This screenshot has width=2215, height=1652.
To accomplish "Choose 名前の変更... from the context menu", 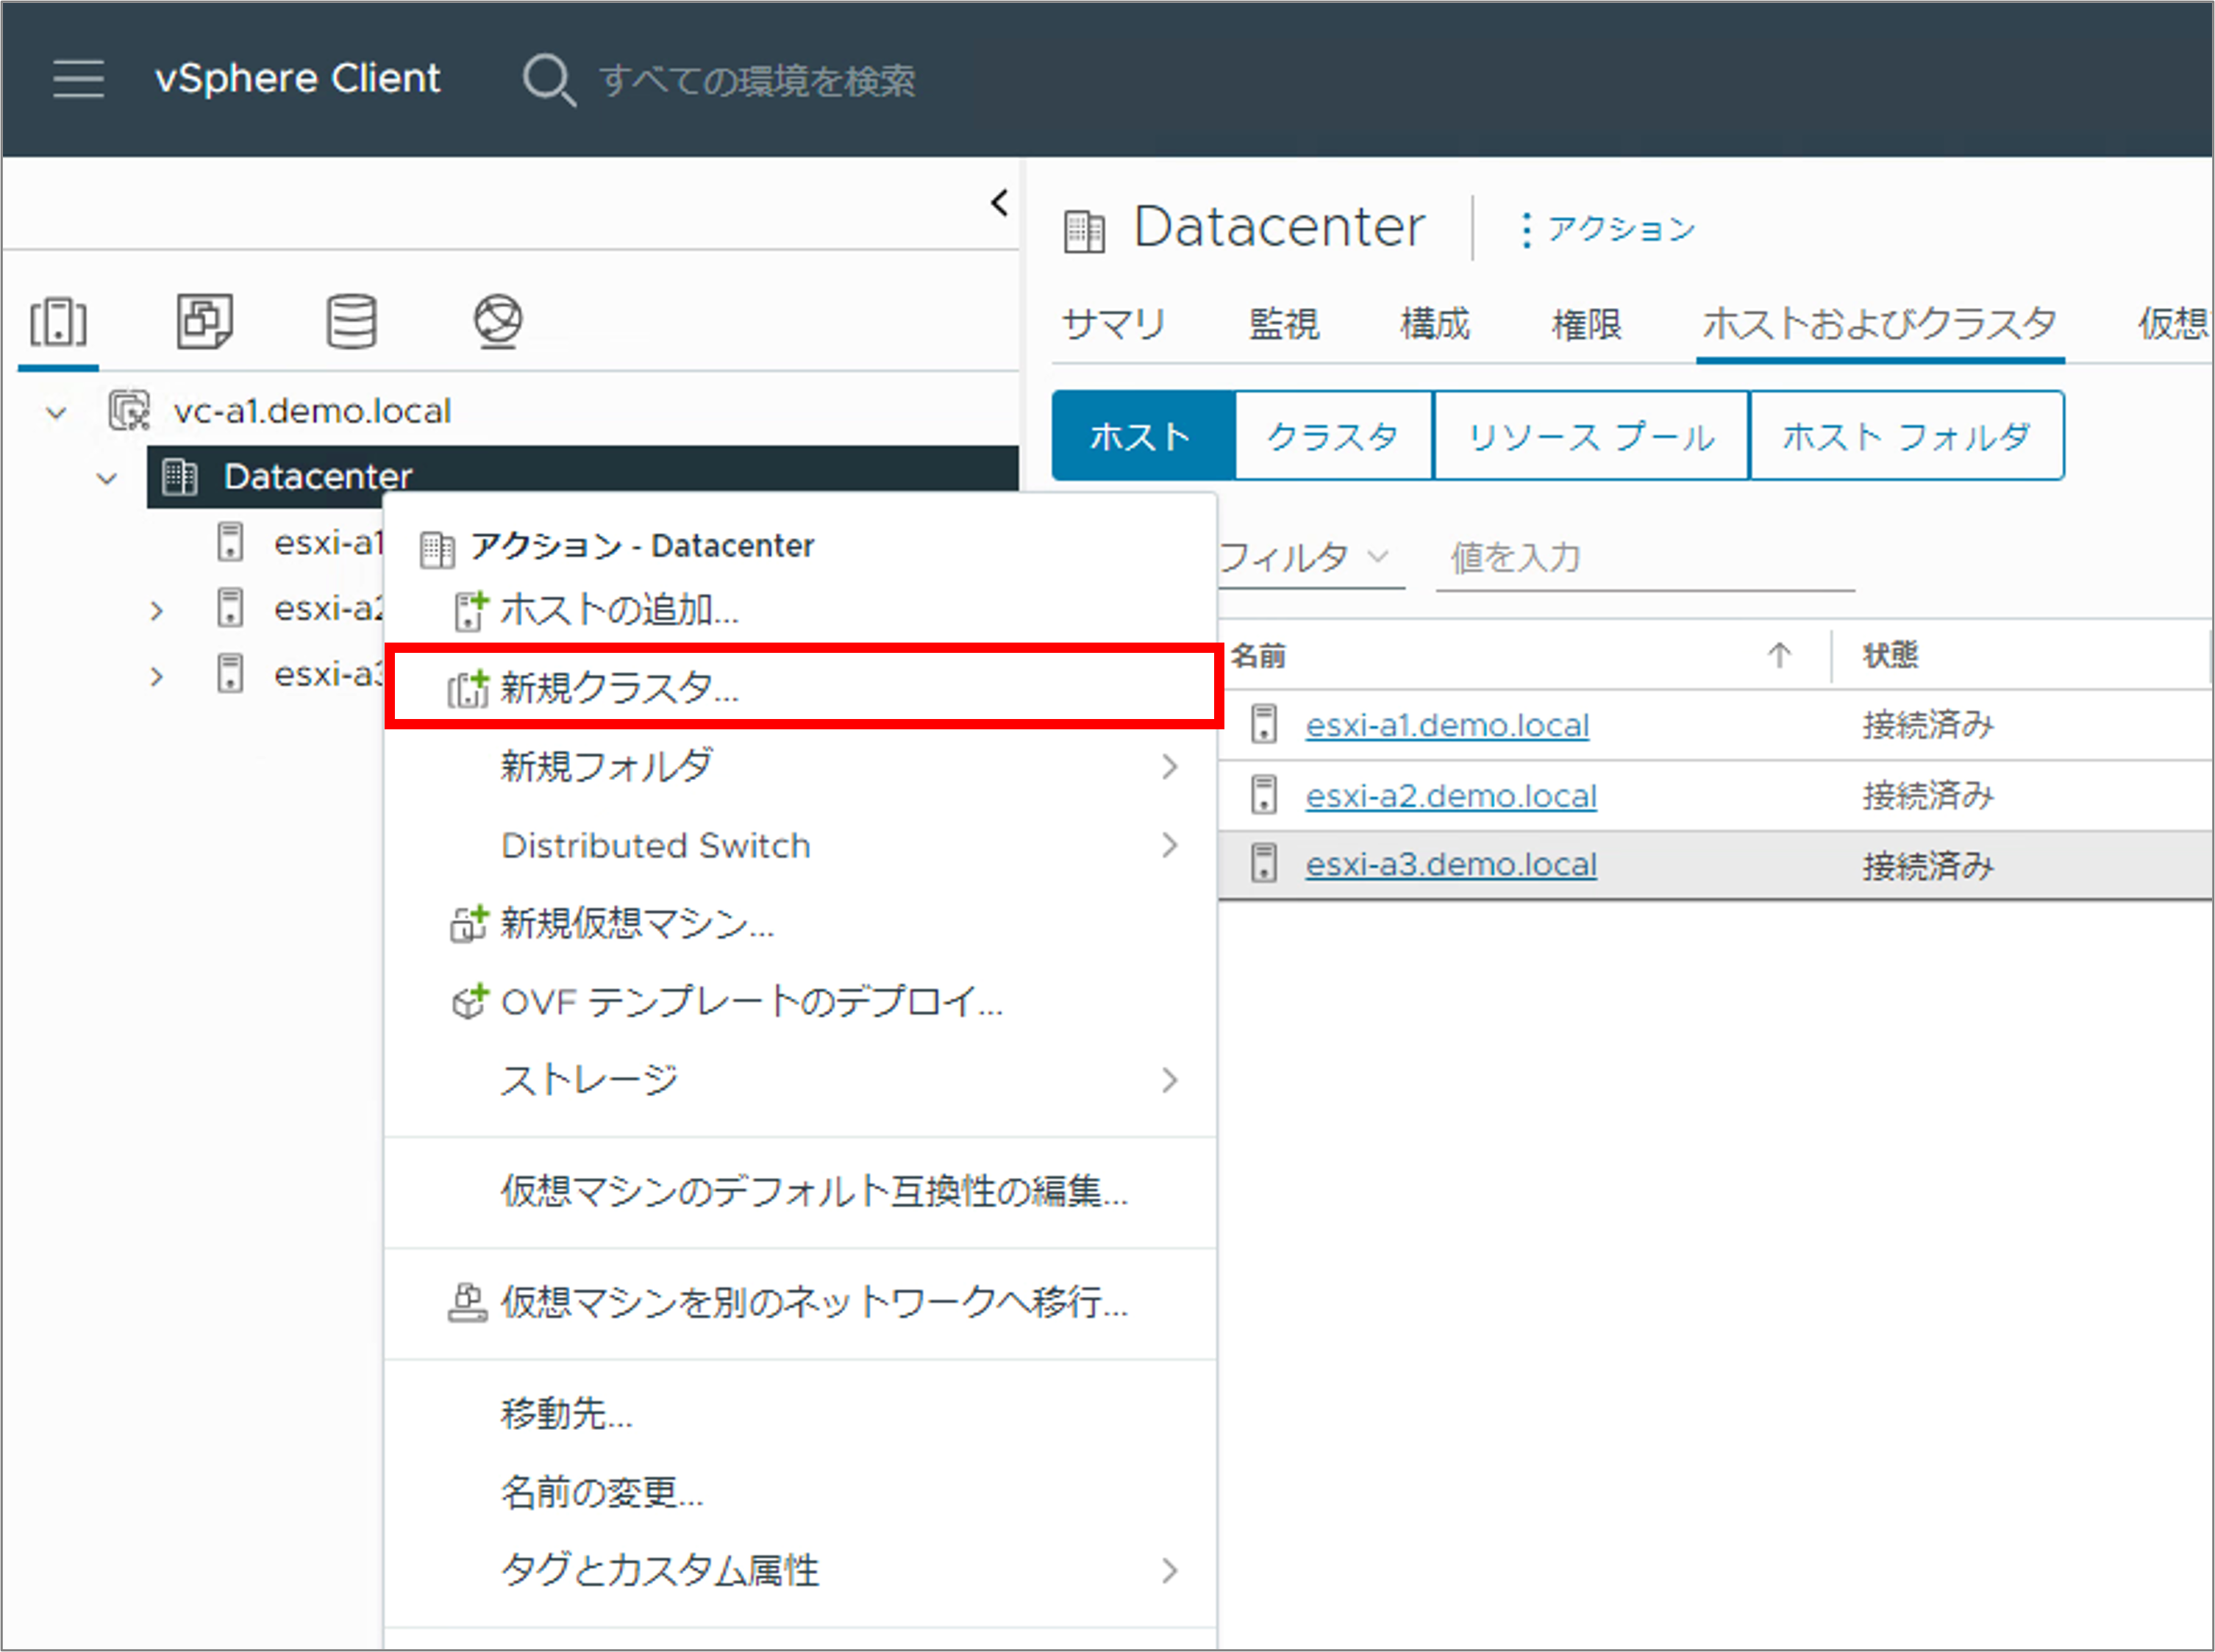I will coord(800,1493).
